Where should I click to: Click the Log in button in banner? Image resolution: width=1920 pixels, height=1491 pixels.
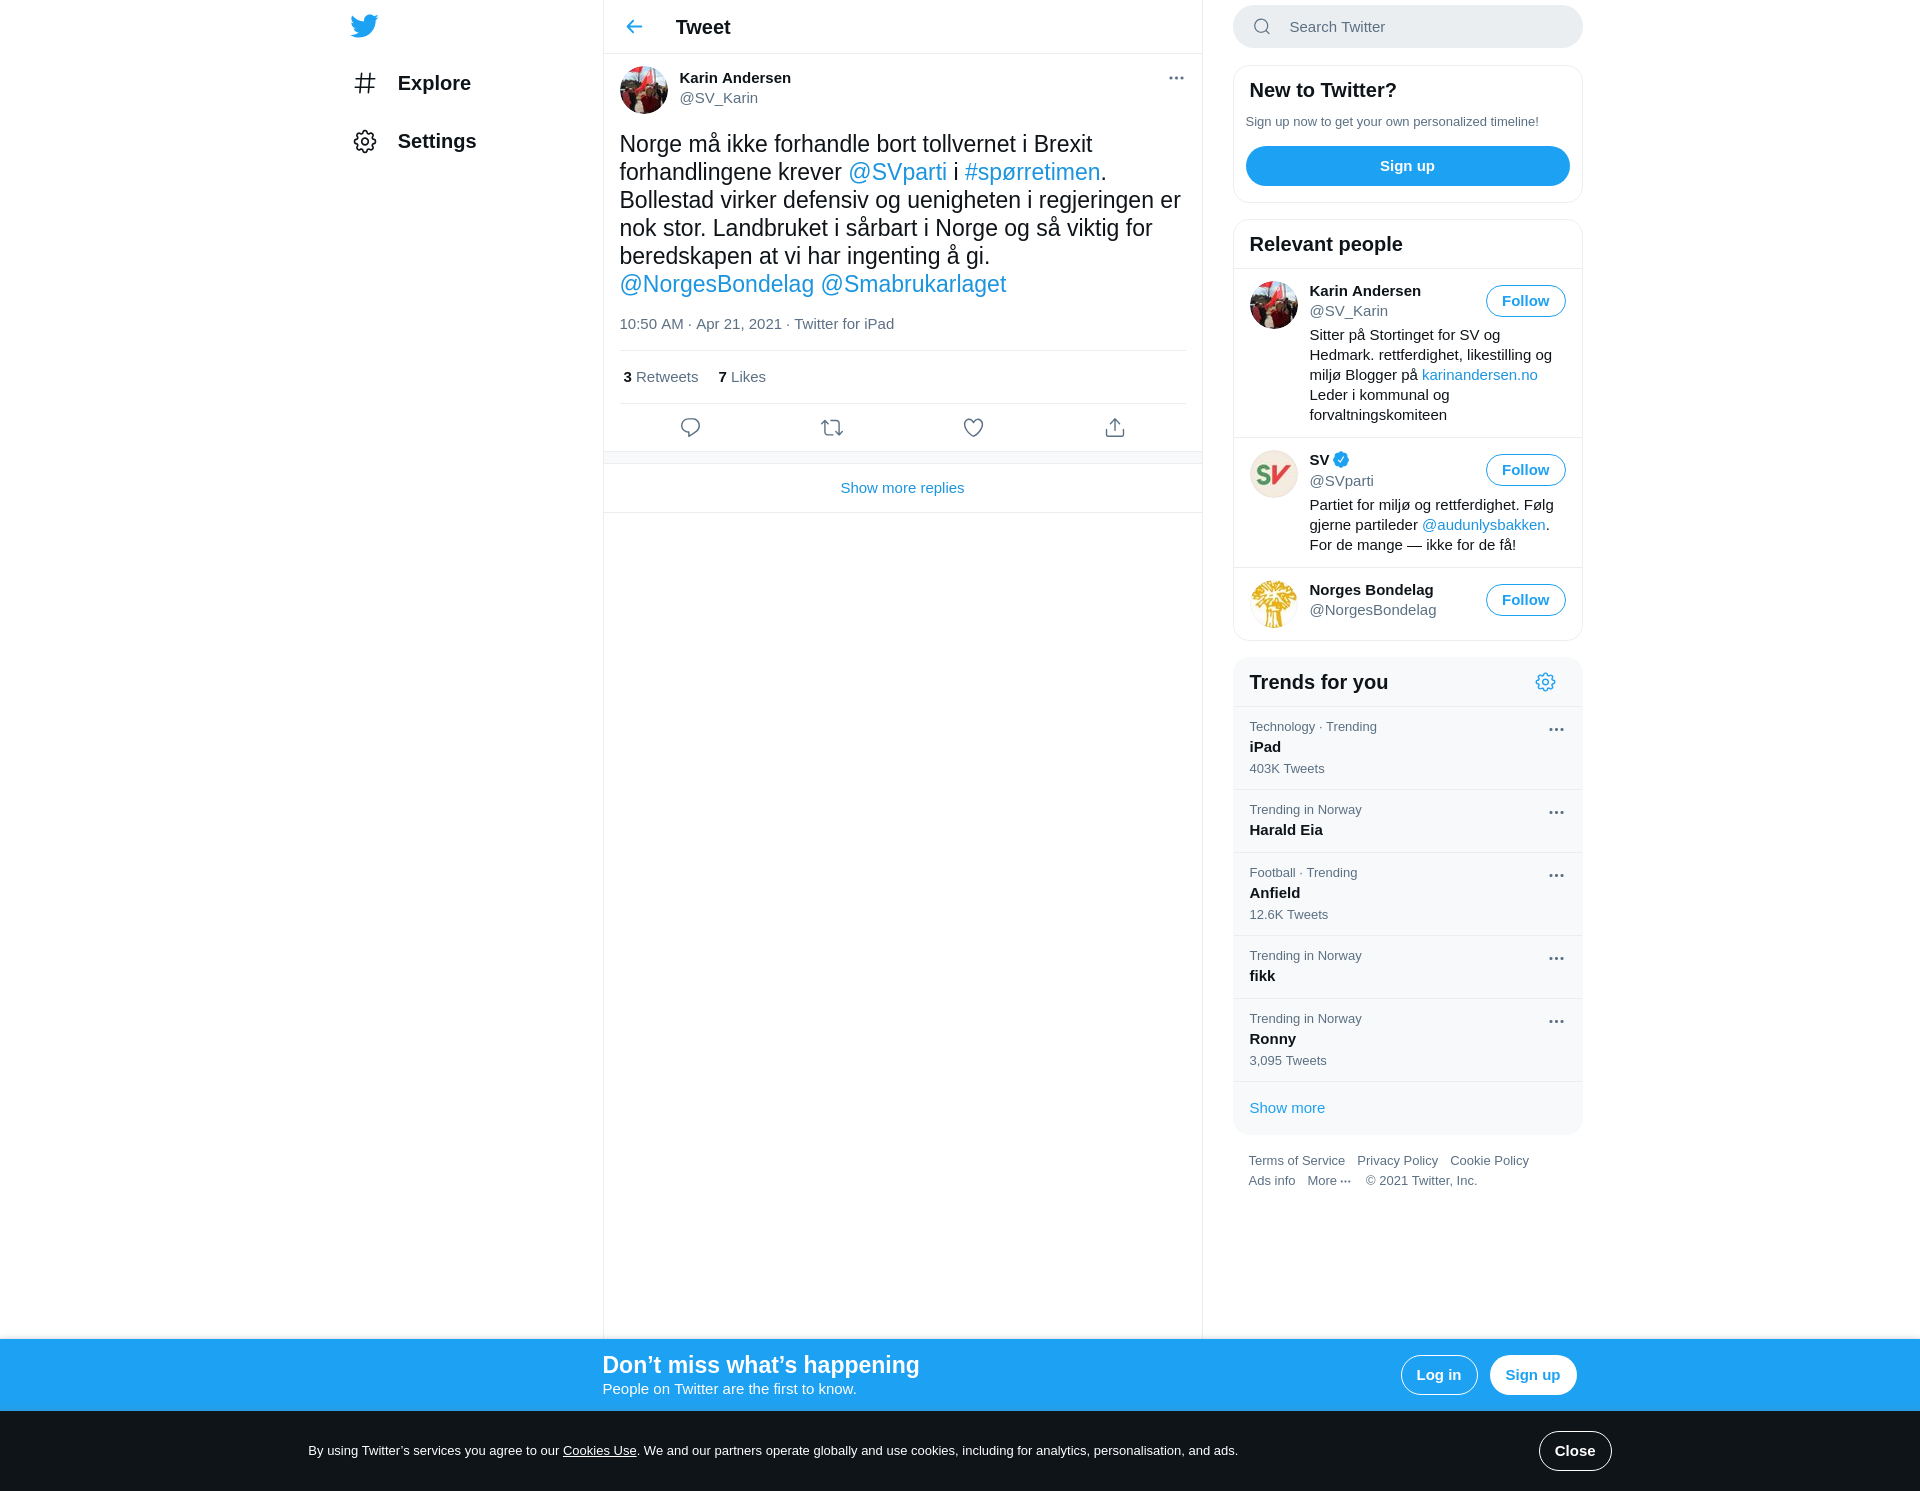coord(1439,1375)
